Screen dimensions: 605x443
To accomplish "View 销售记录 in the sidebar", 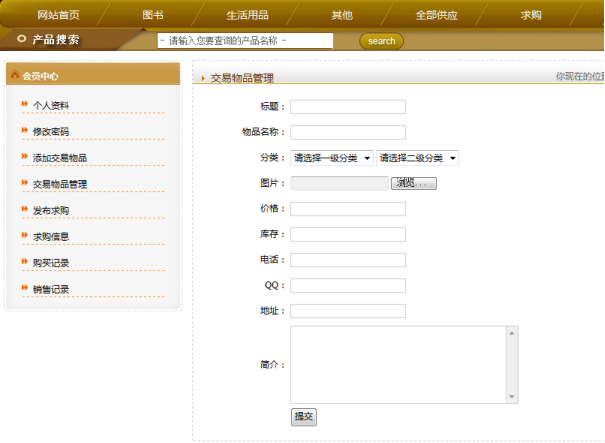I will click(x=51, y=289).
